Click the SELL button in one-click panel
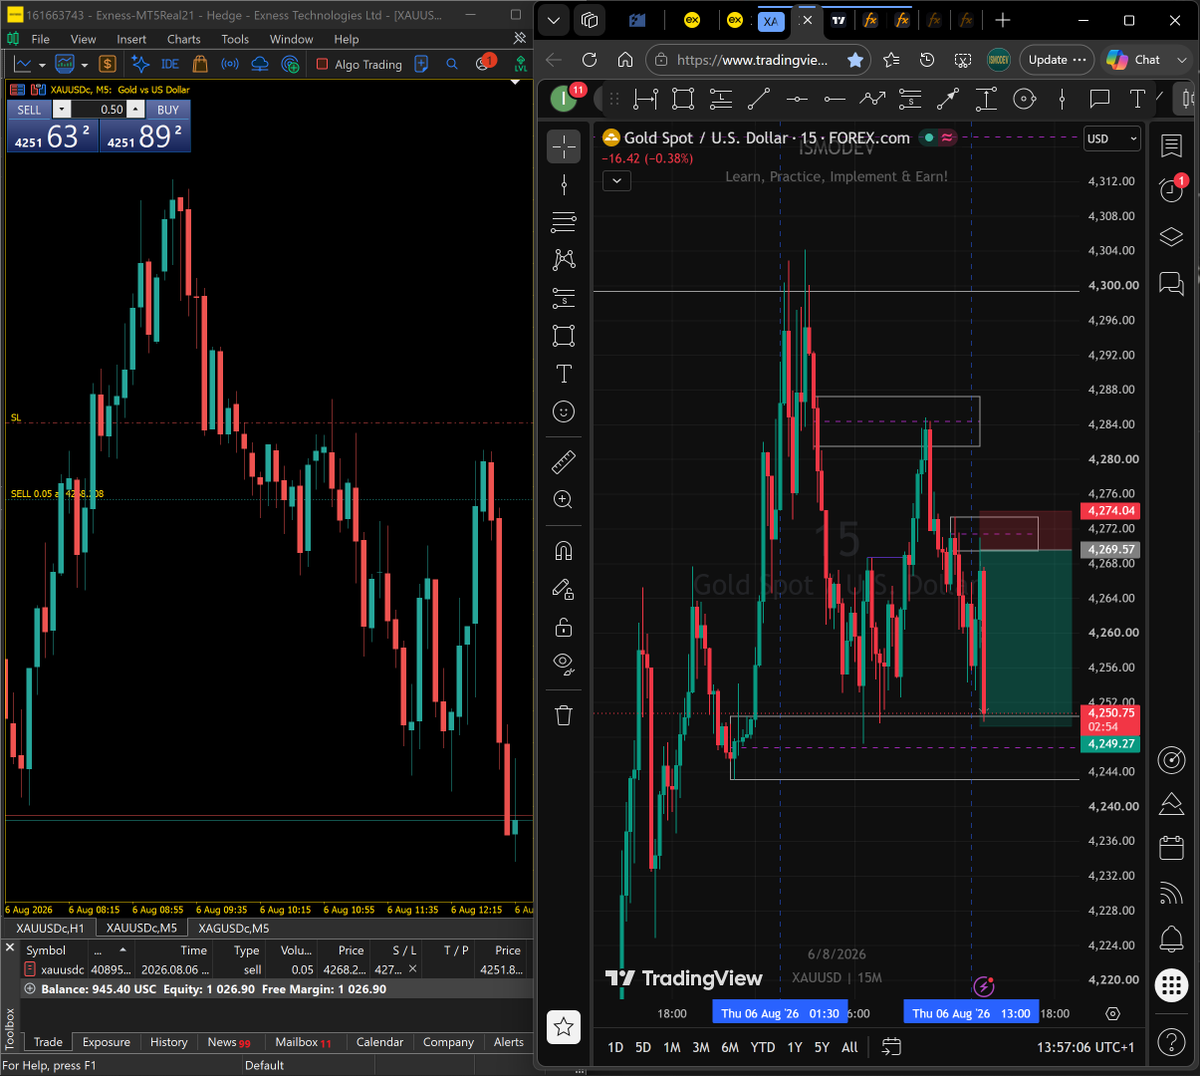 tap(30, 110)
